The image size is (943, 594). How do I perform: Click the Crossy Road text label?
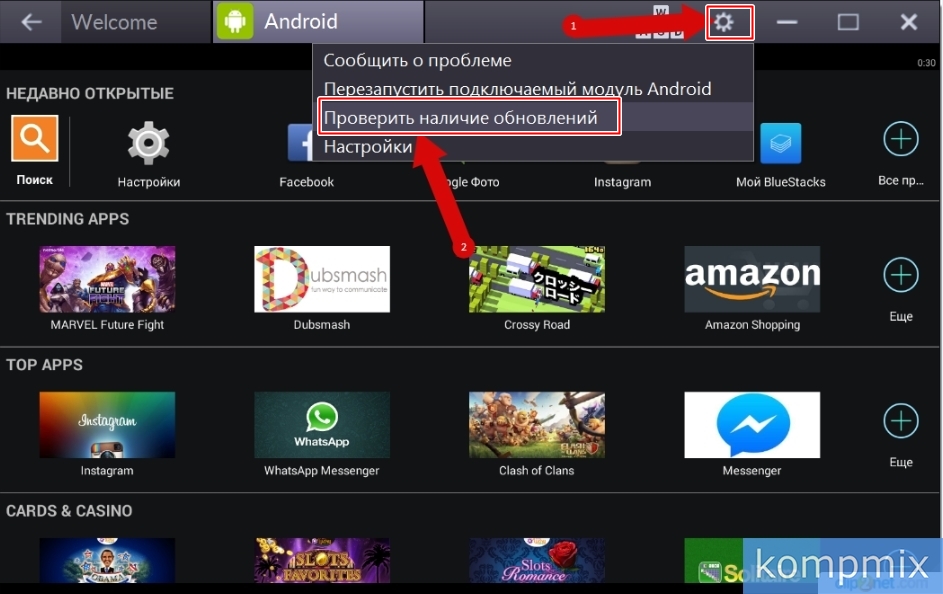[536, 325]
